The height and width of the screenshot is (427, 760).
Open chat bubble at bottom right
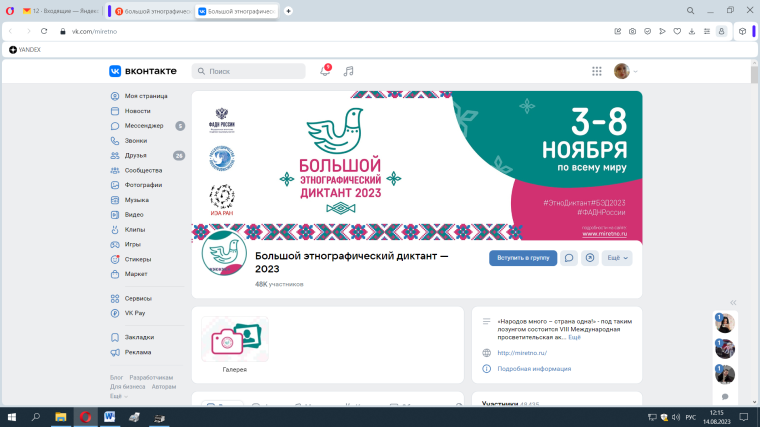coord(725,396)
